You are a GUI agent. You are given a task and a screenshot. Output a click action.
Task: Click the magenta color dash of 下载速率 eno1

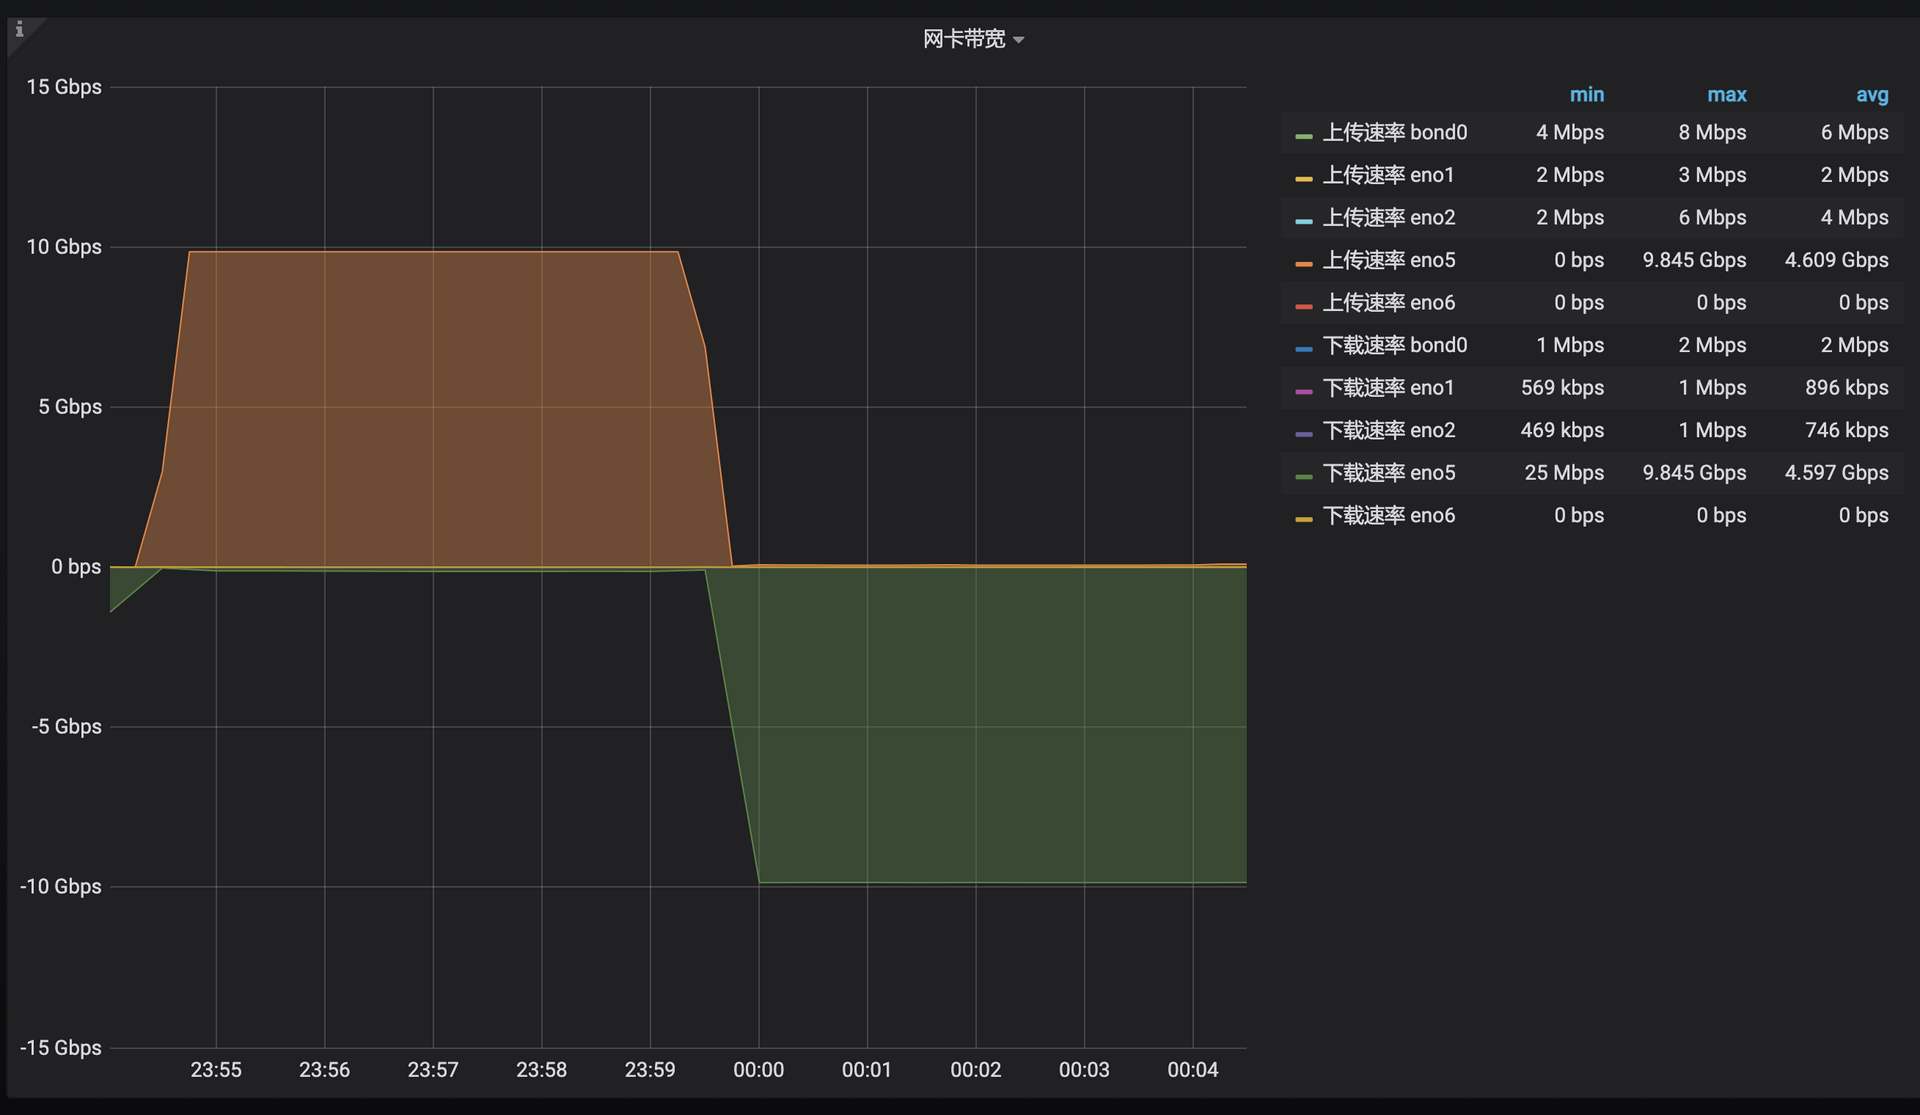pyautogui.click(x=1303, y=390)
